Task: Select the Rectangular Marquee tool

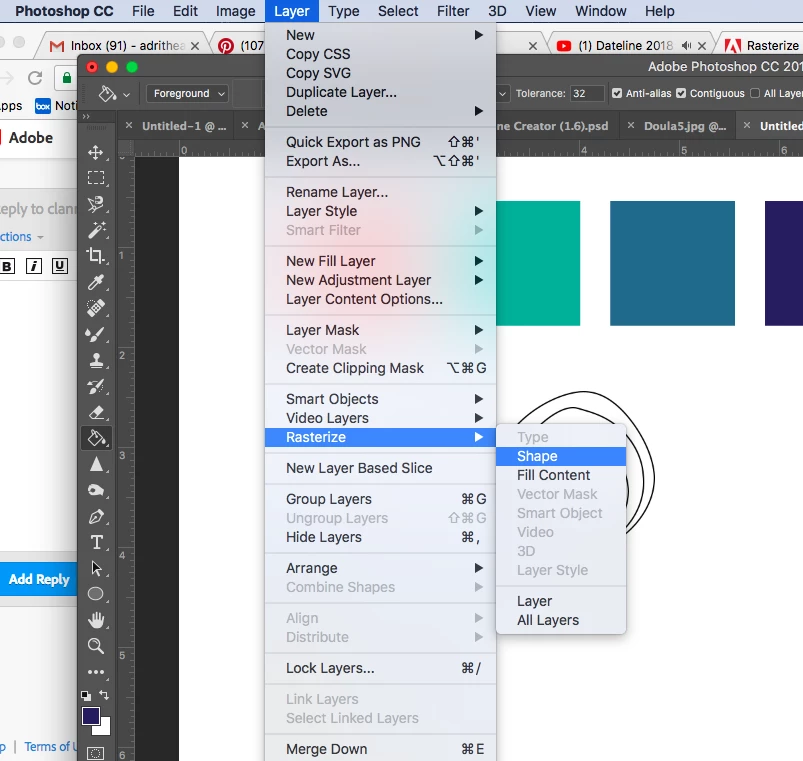Action: (96, 178)
